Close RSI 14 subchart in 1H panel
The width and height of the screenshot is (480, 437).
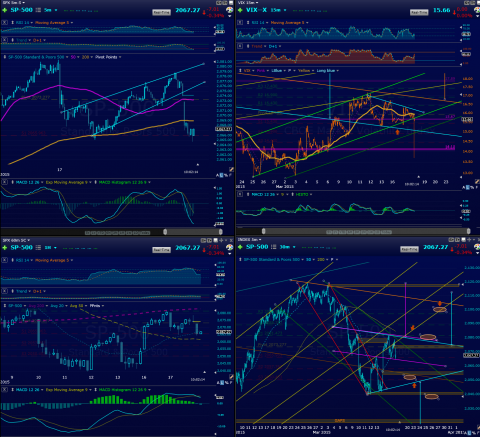[4, 260]
